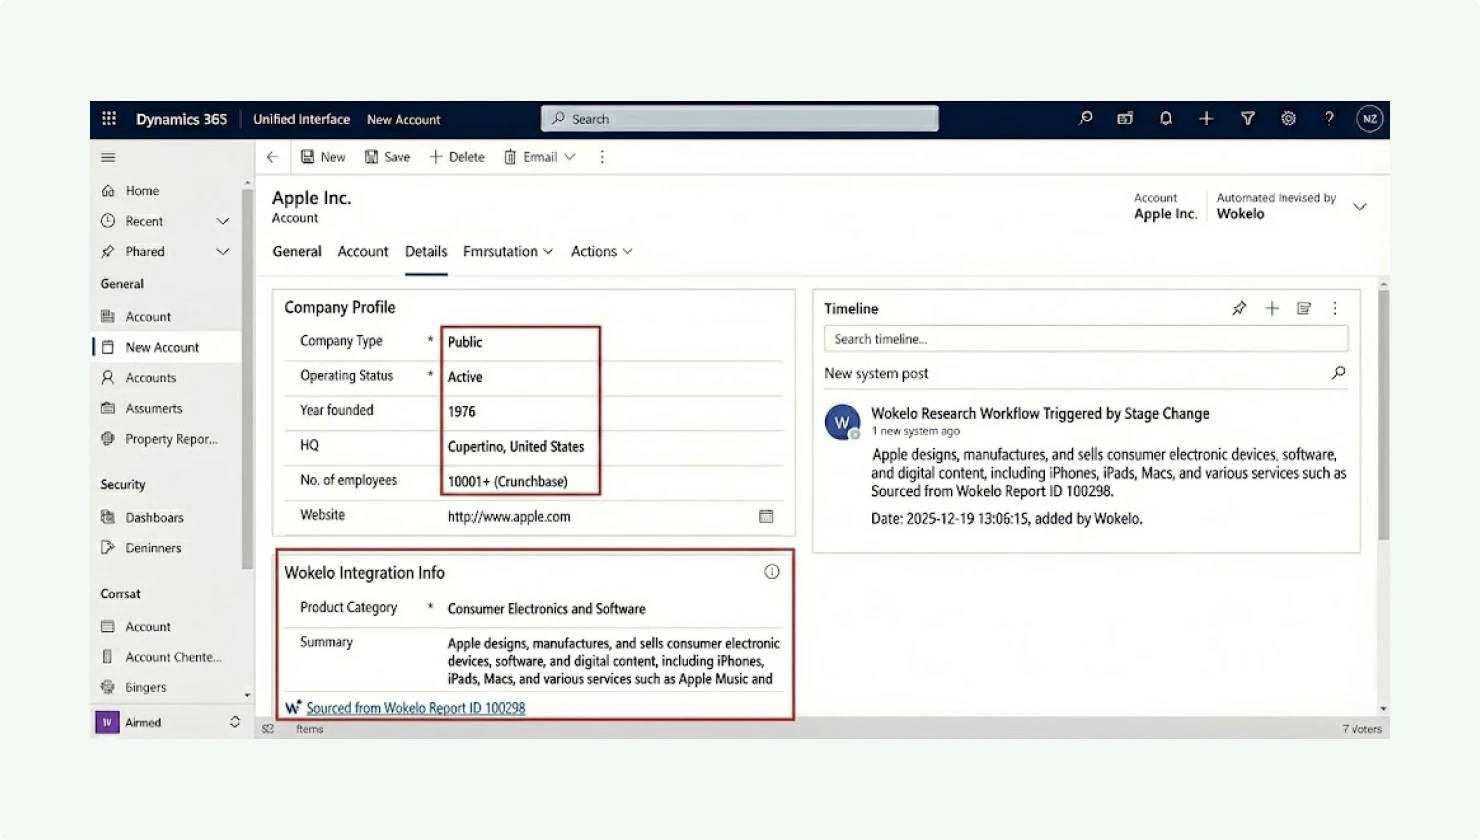Click the Email toolbar button
Image resolution: width=1480 pixels, height=840 pixels.
[531, 157]
